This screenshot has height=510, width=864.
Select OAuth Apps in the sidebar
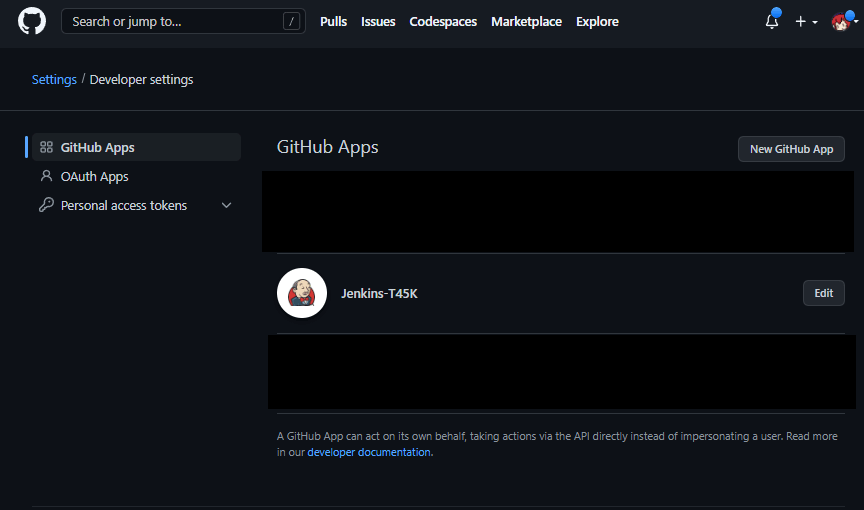(136, 176)
